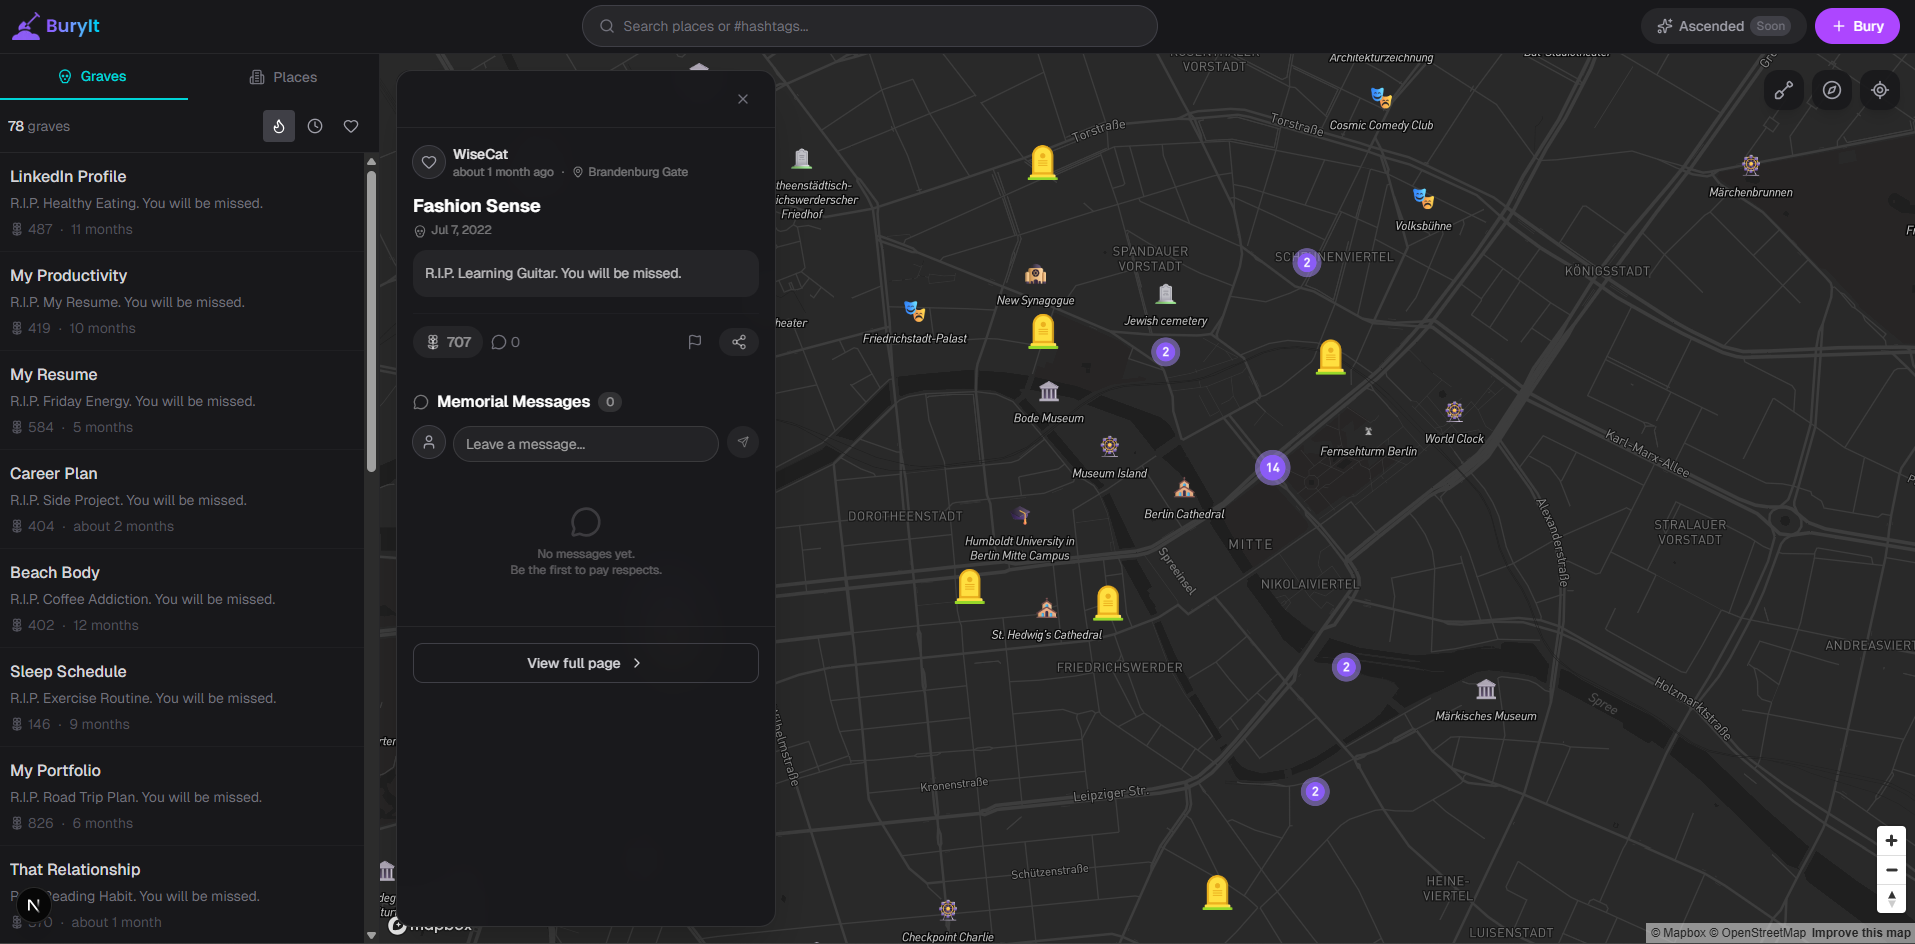This screenshot has width=1915, height=944.
Task: Zoom out on the map
Action: click(1891, 870)
